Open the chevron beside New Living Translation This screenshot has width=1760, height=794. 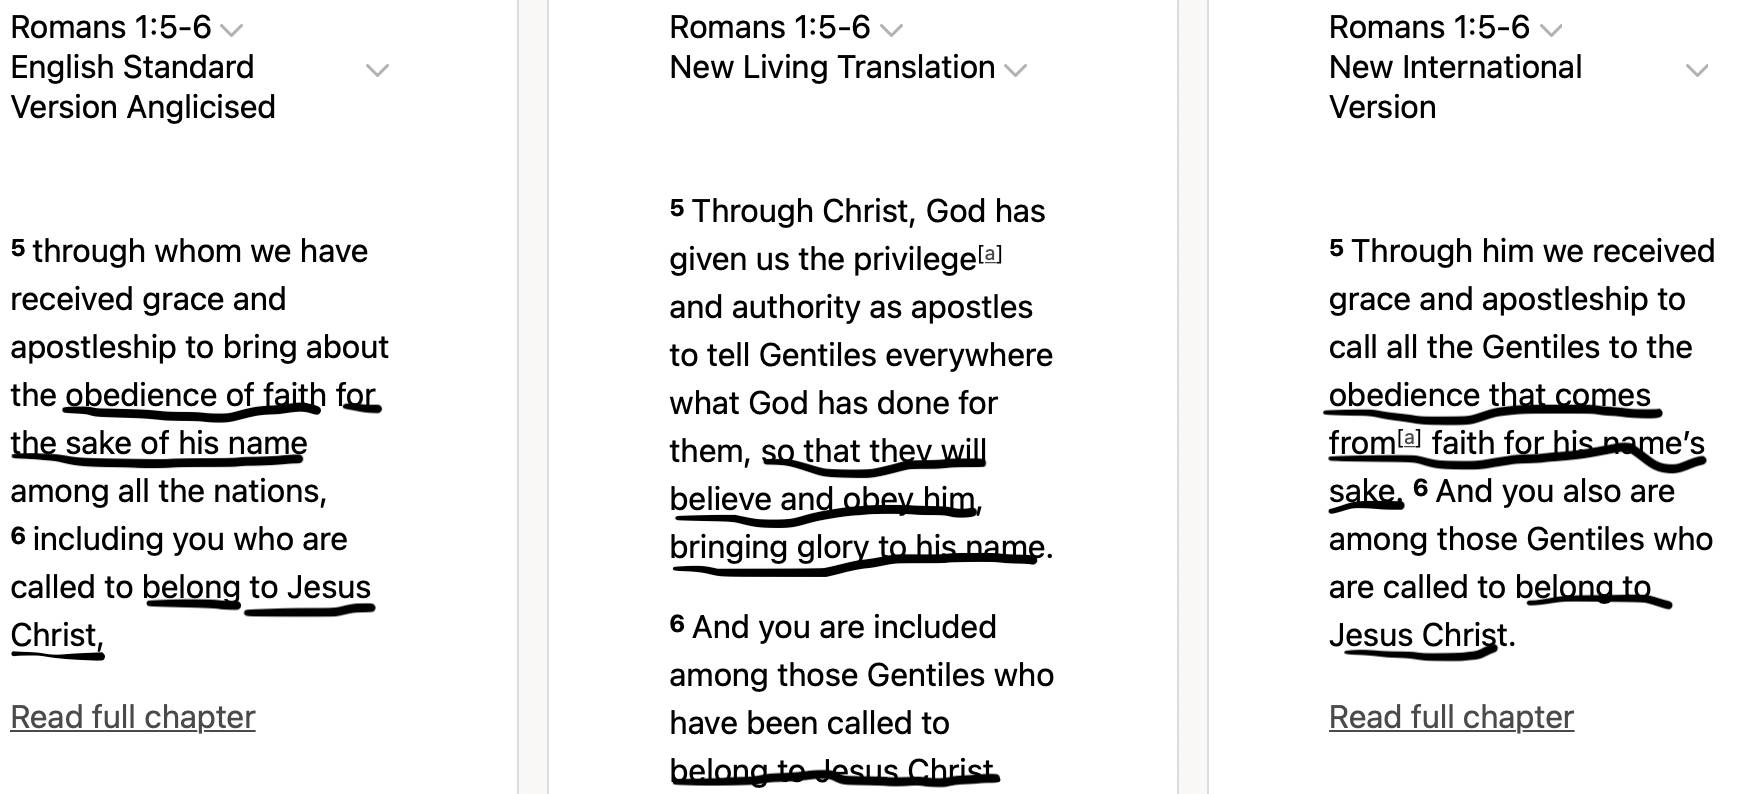pos(1015,70)
